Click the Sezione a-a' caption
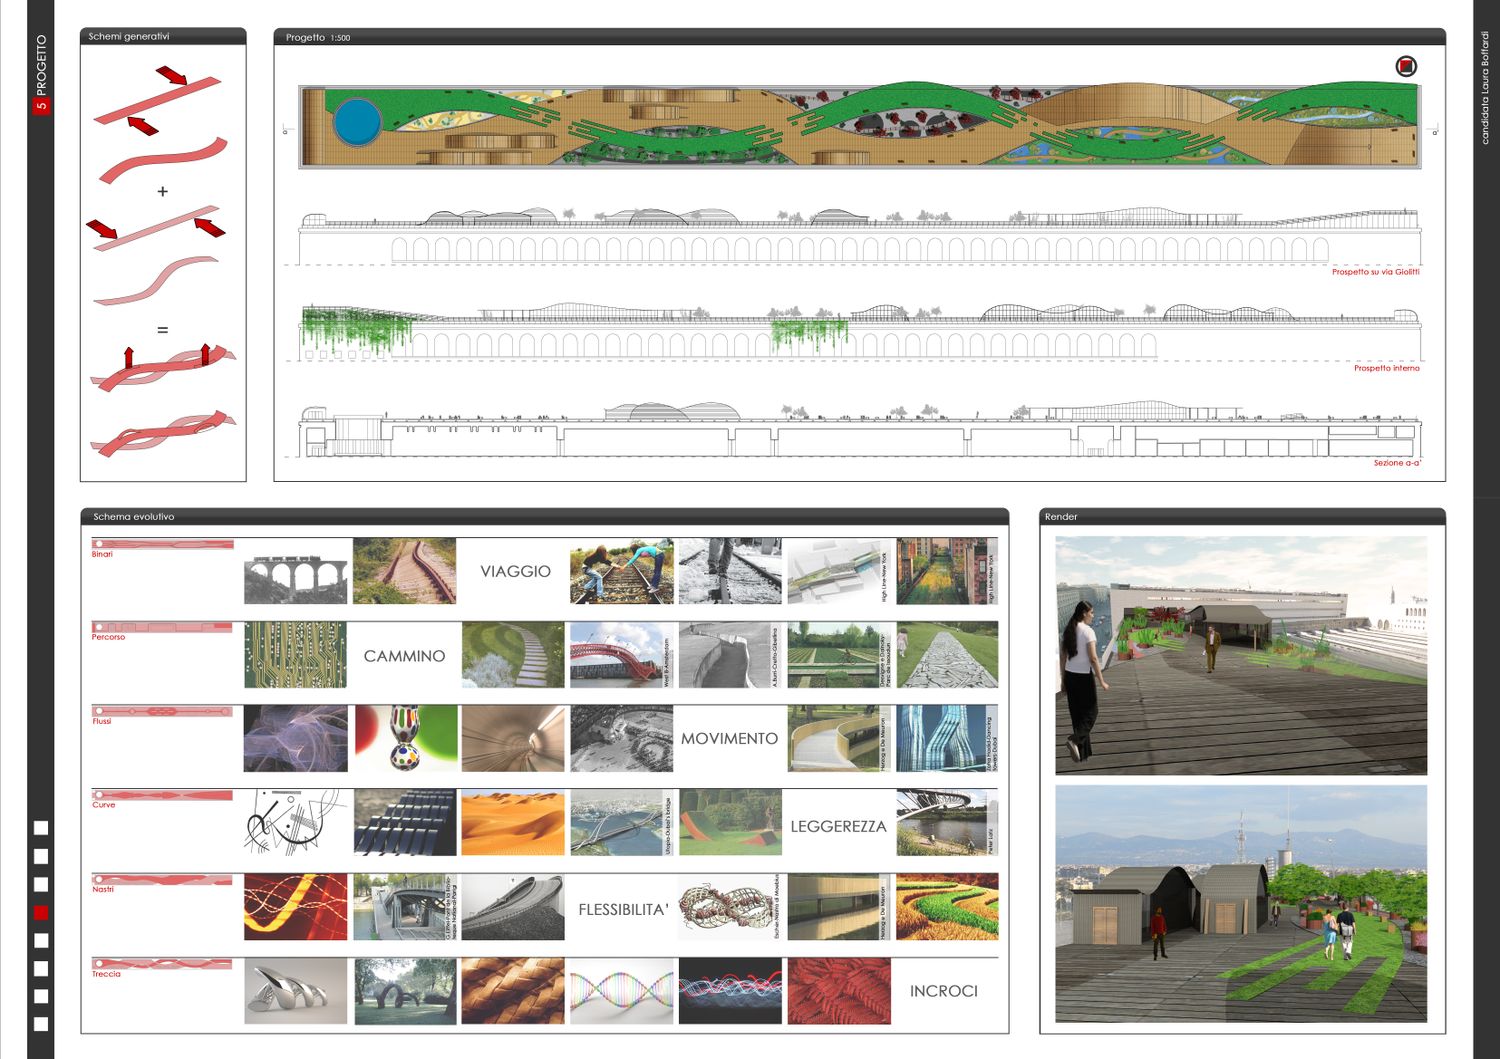Viewport: 1500px width, 1059px height. pyautogui.click(x=1396, y=463)
